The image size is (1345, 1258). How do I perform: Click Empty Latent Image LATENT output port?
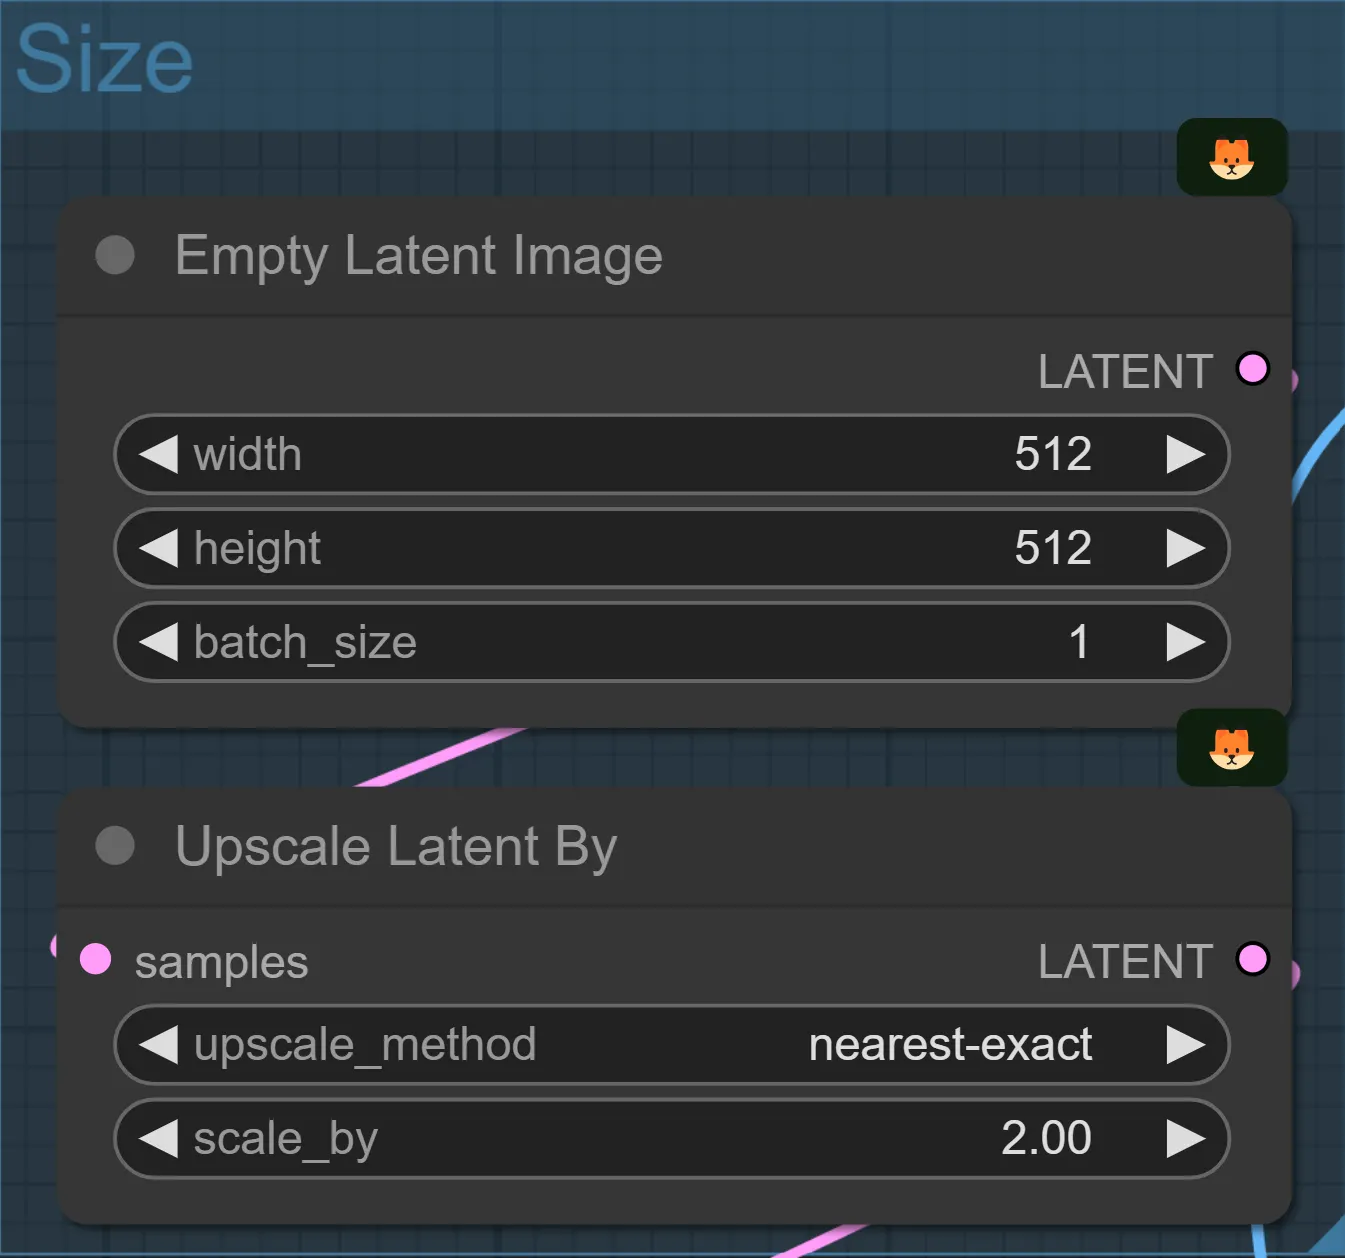click(x=1252, y=369)
